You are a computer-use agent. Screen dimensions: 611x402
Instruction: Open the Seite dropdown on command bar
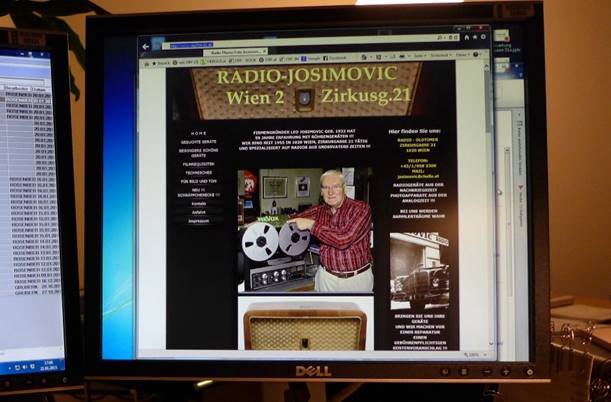pyautogui.click(x=419, y=56)
